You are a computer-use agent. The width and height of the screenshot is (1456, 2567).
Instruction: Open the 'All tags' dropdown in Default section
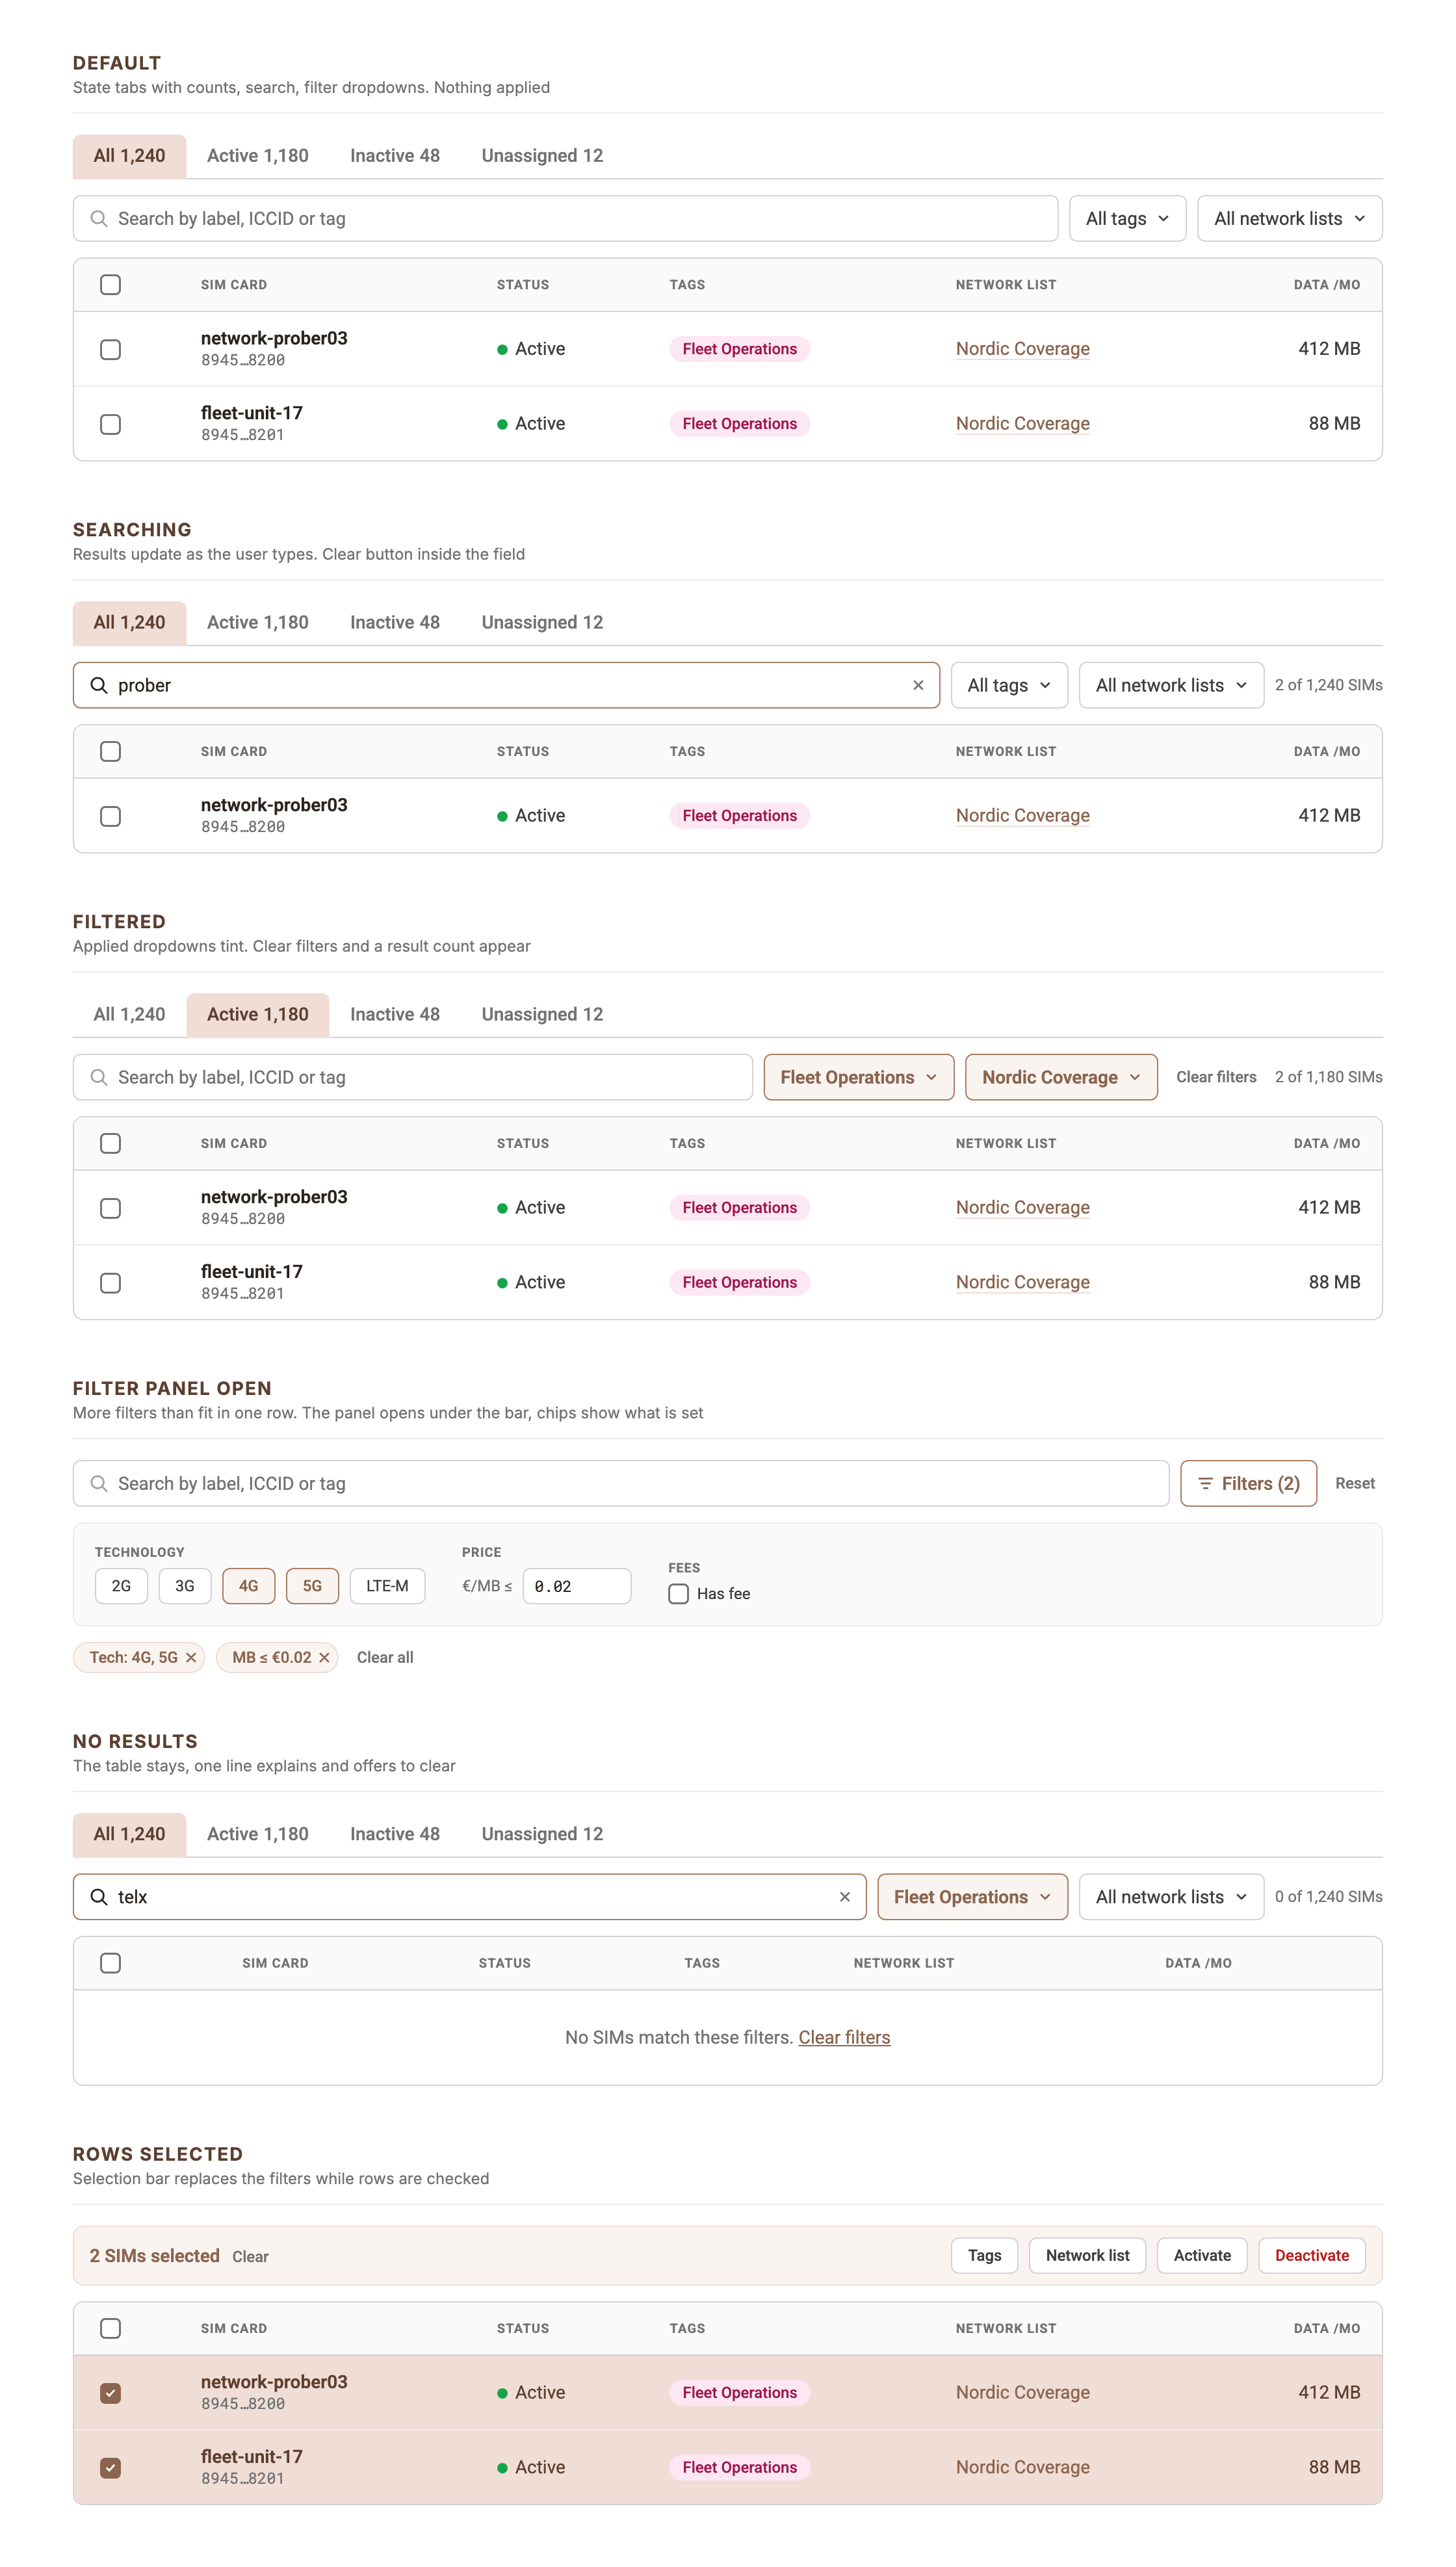click(x=1127, y=218)
